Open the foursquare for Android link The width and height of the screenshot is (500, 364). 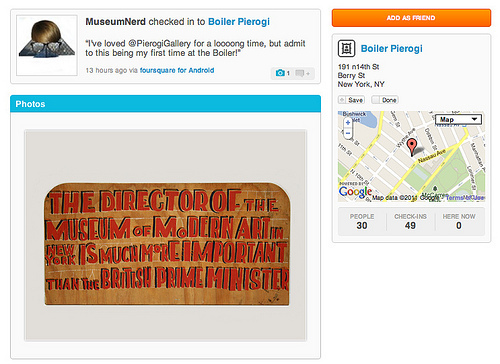[177, 70]
